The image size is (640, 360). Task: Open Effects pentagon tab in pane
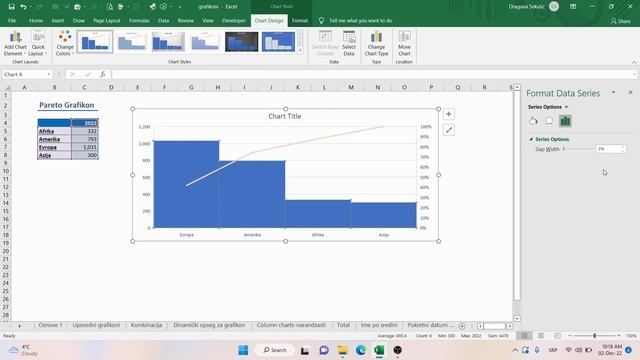click(549, 121)
